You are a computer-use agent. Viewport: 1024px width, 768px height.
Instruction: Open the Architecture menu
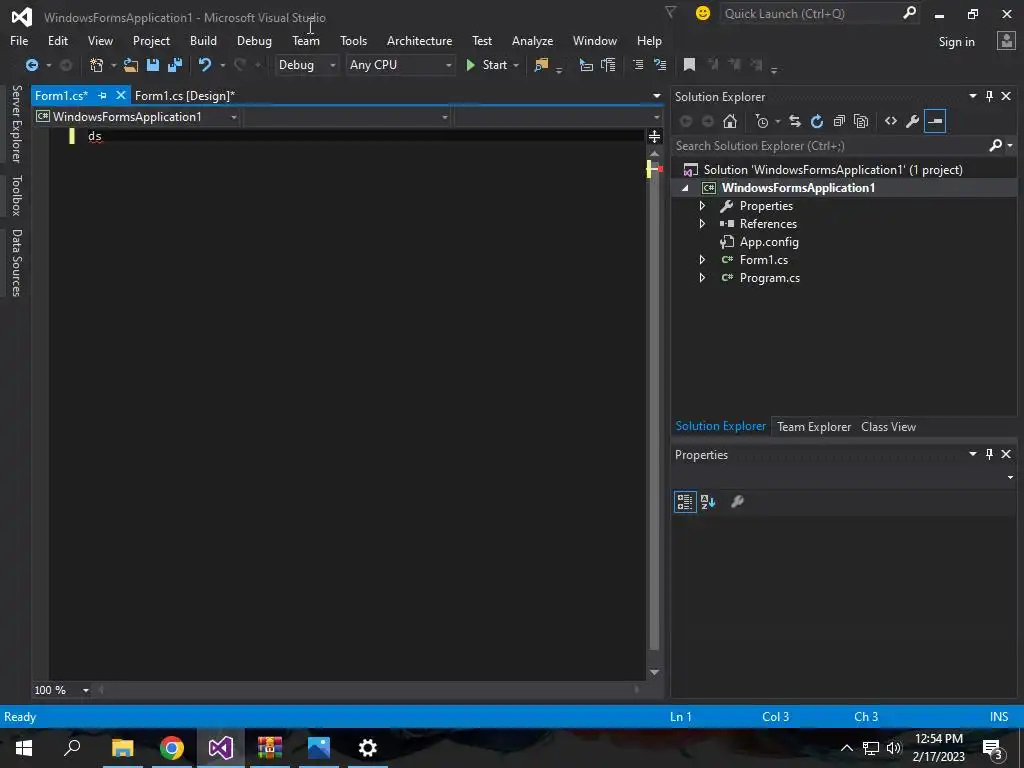419,40
